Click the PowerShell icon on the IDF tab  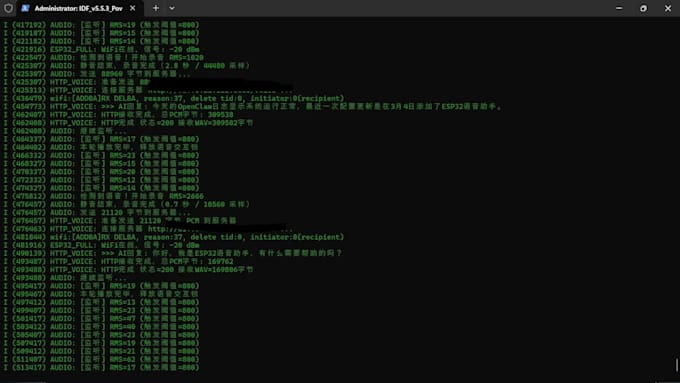click(25, 8)
